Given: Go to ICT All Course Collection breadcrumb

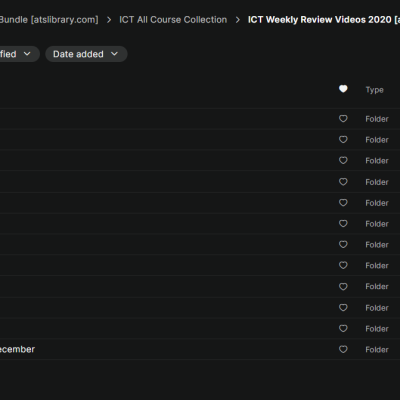Looking at the screenshot, I should click(x=173, y=20).
